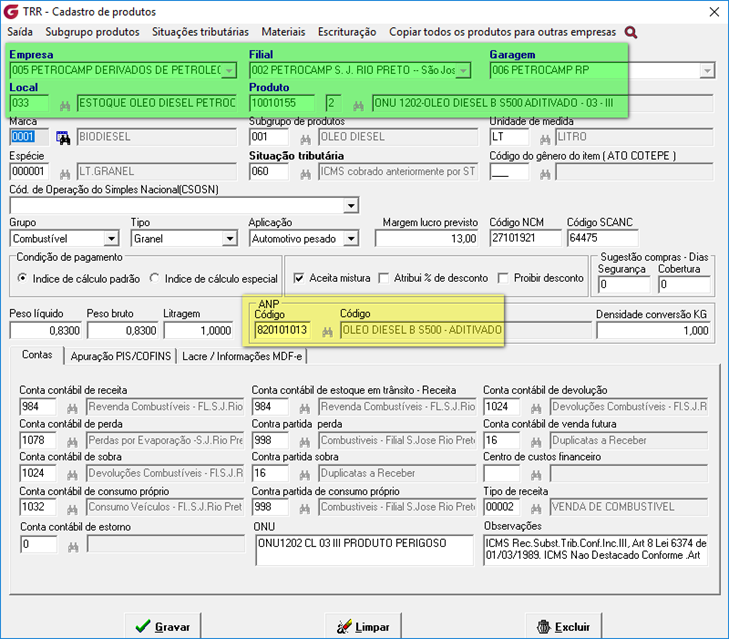Open Local lookup binoculars icon

click(65, 106)
